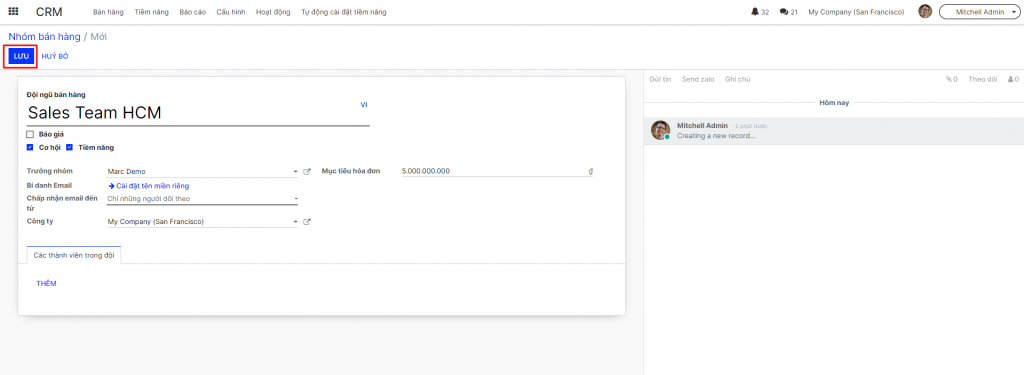
Task: Open the external link icon beside Marc Demo
Action: pyautogui.click(x=308, y=172)
